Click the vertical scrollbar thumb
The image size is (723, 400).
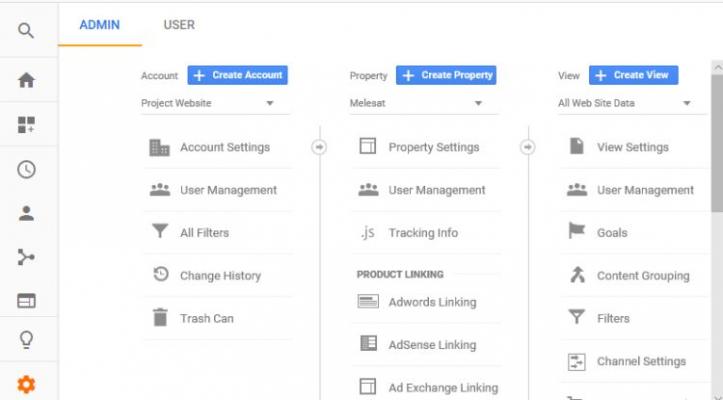717,143
